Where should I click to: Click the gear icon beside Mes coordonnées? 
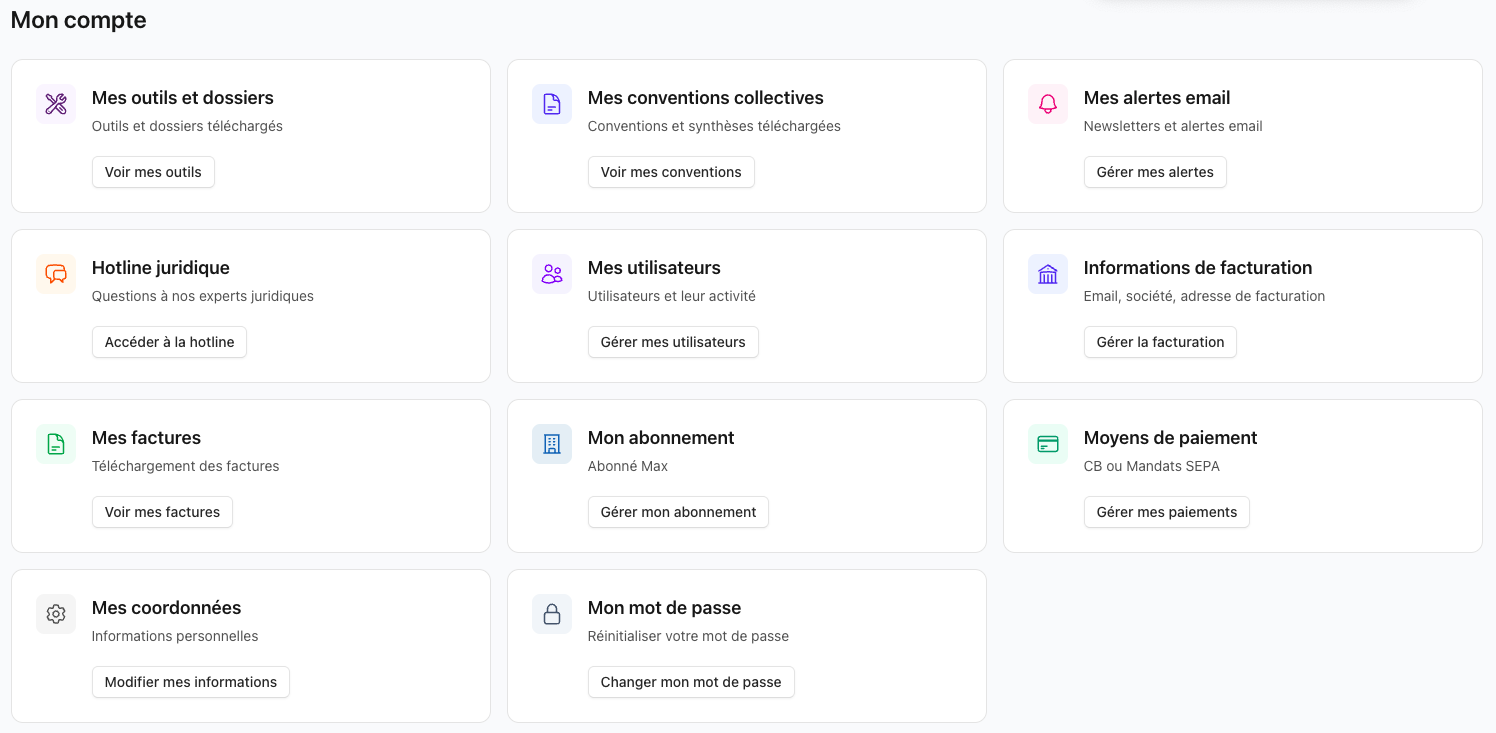(56, 614)
